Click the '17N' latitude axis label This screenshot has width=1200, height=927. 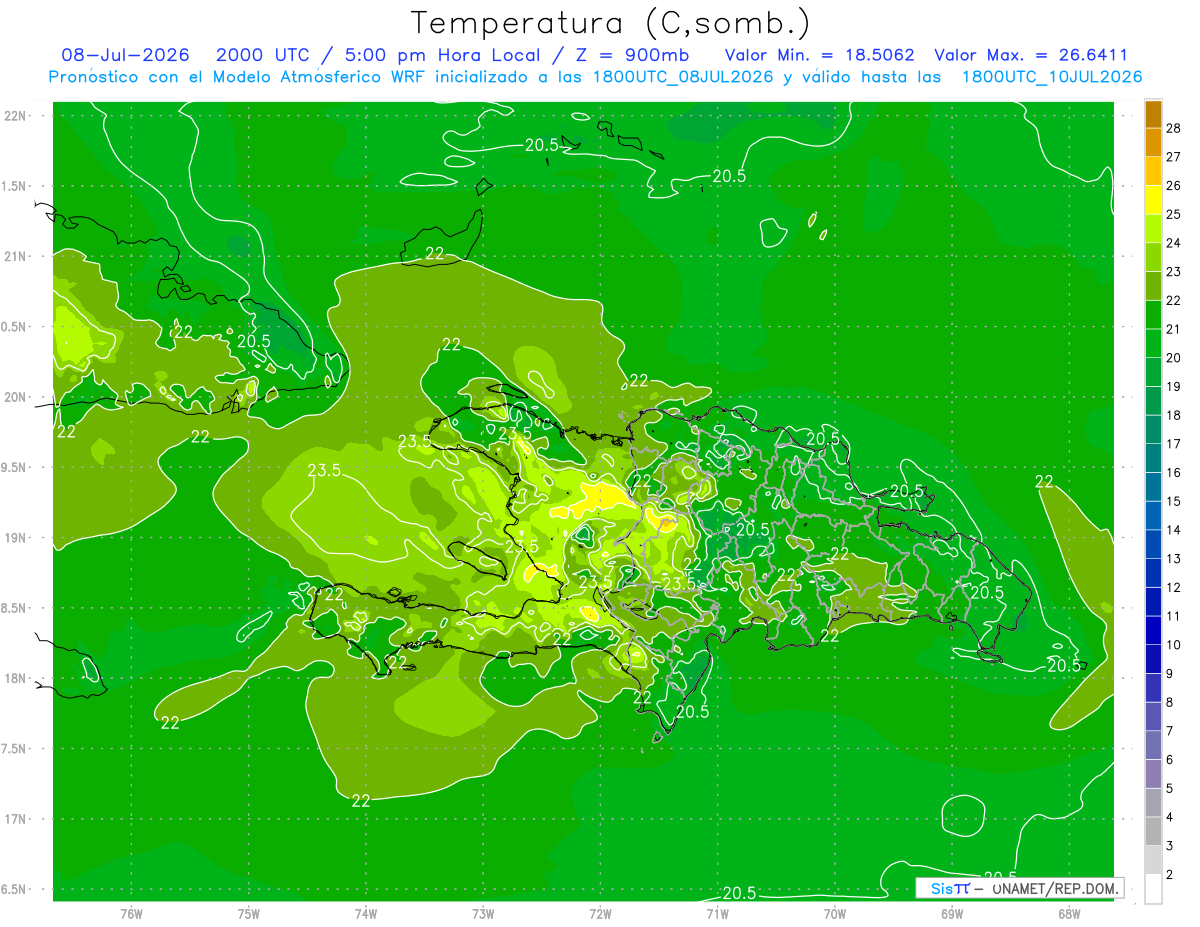(16, 819)
